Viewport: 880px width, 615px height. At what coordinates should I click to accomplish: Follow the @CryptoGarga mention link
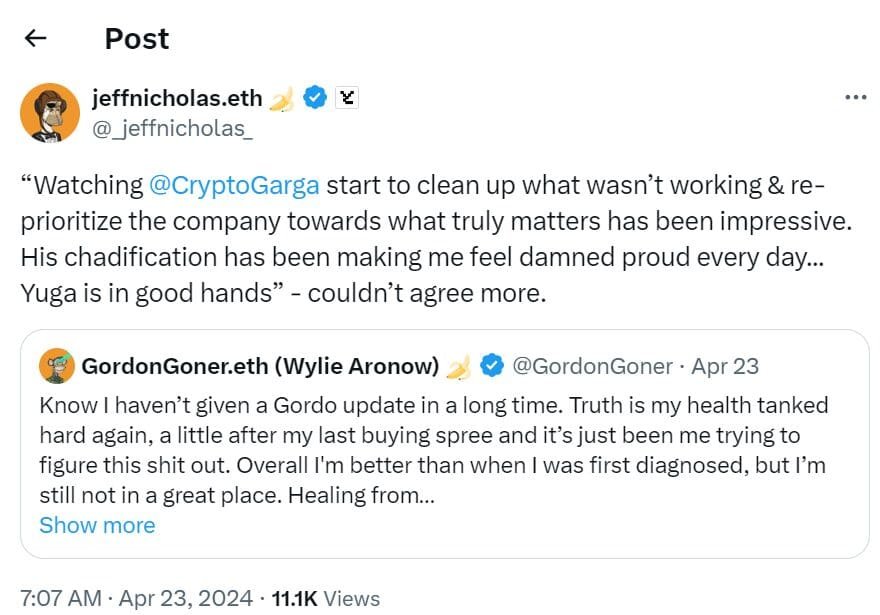click(x=234, y=185)
